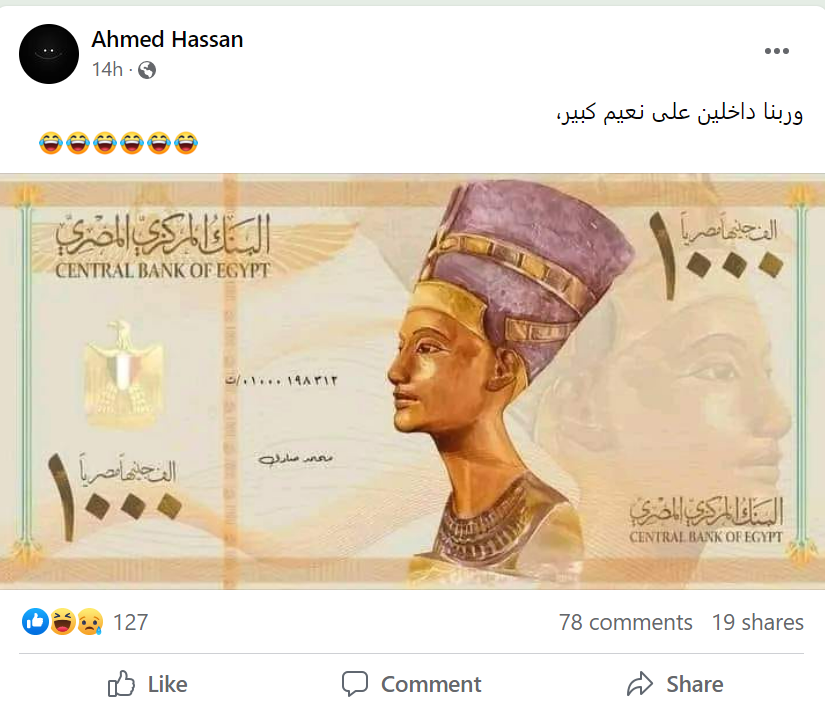Click the public globe audience icon
This screenshot has width=825, height=711.
pos(147,70)
